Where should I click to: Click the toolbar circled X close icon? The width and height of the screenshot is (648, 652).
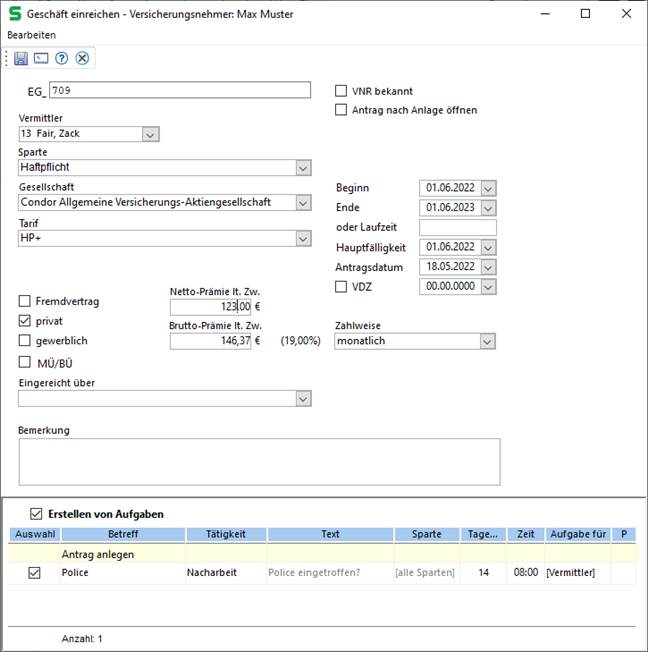coord(82,58)
